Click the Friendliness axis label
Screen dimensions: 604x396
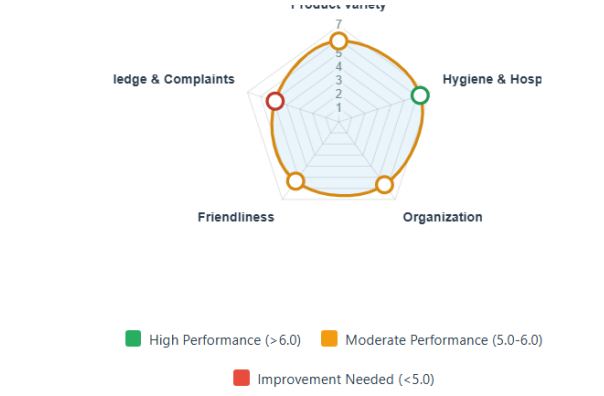coord(236,217)
